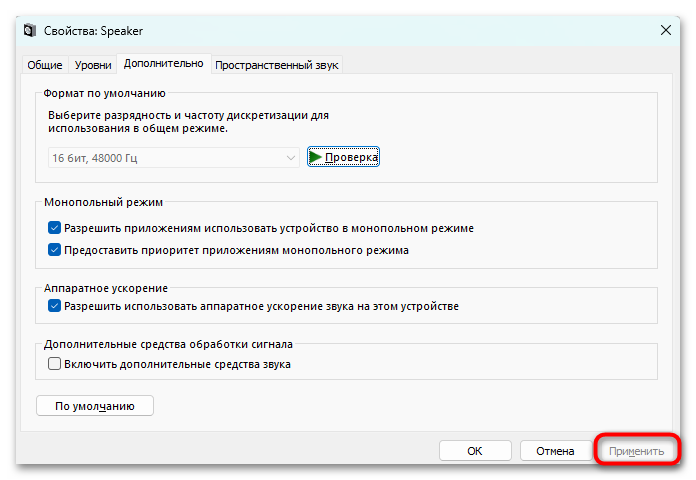
Task: Open the Уровни tab
Action: [x=93, y=65]
